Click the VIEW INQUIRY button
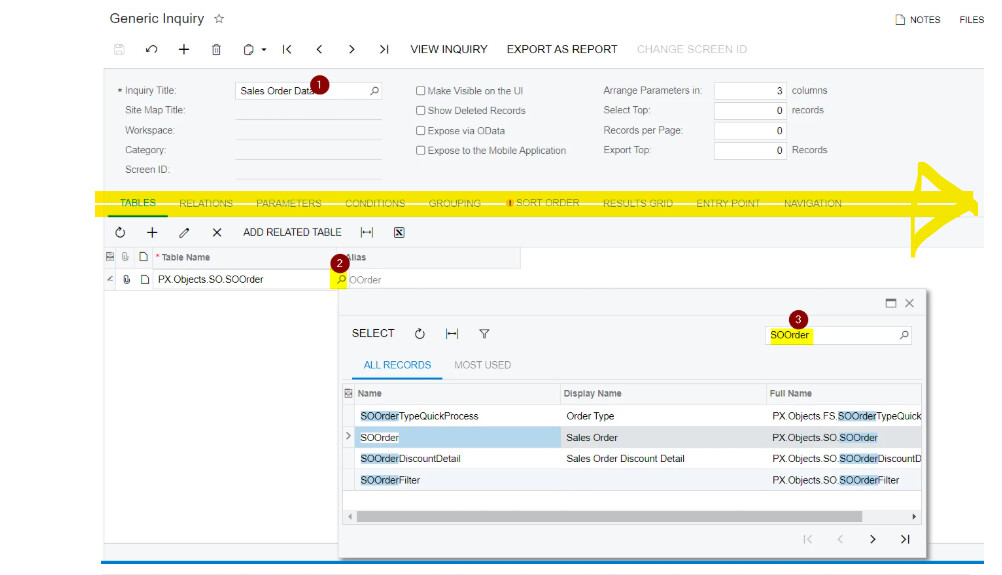Viewport: 1002px width, 575px height. (x=449, y=49)
